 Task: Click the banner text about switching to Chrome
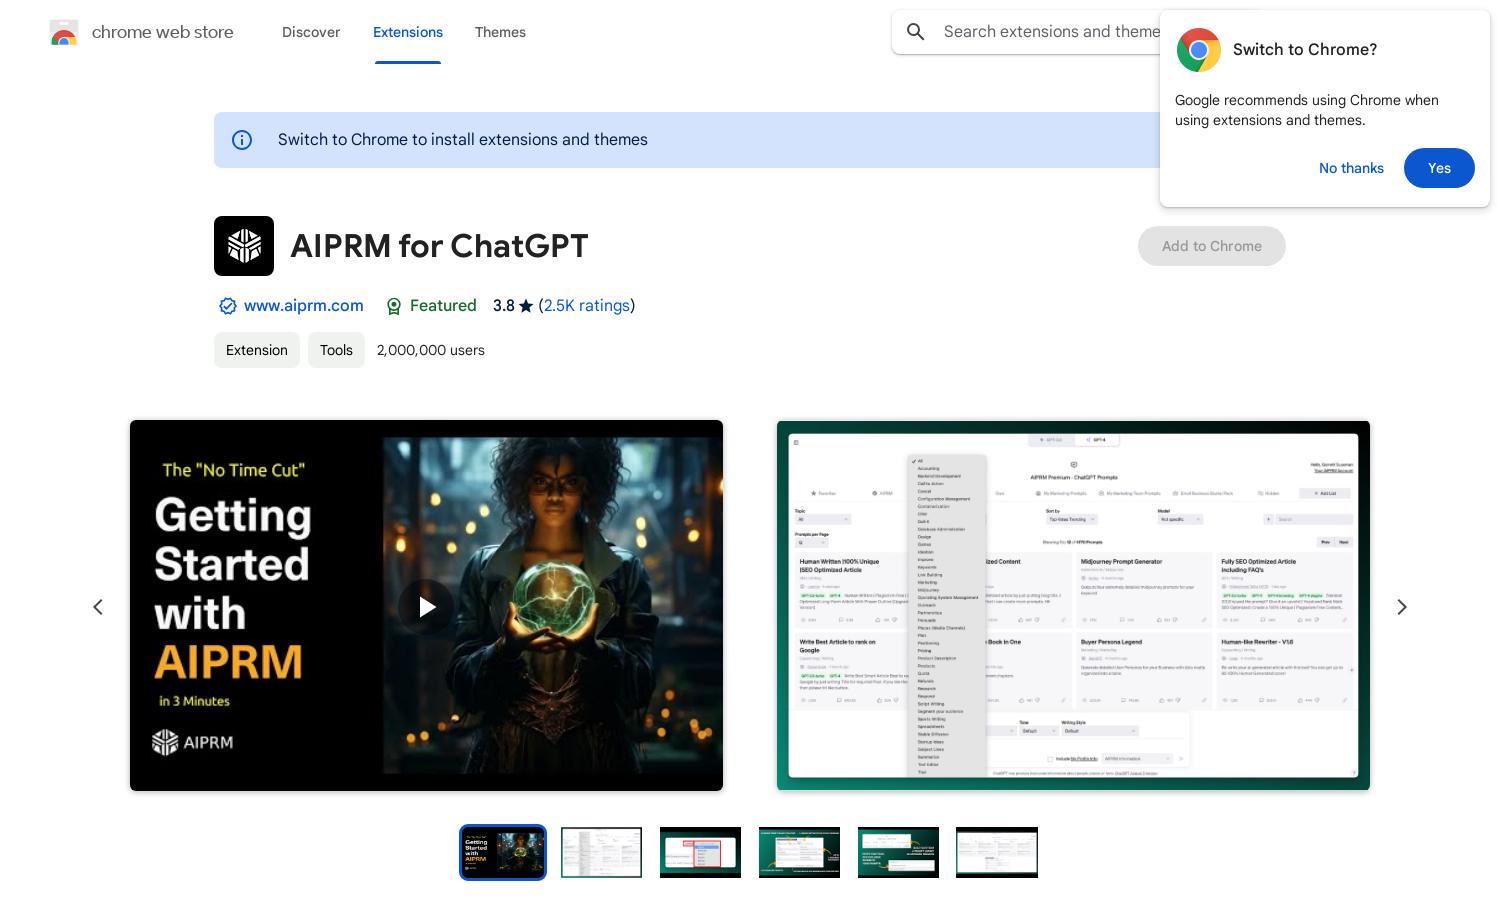click(x=463, y=140)
